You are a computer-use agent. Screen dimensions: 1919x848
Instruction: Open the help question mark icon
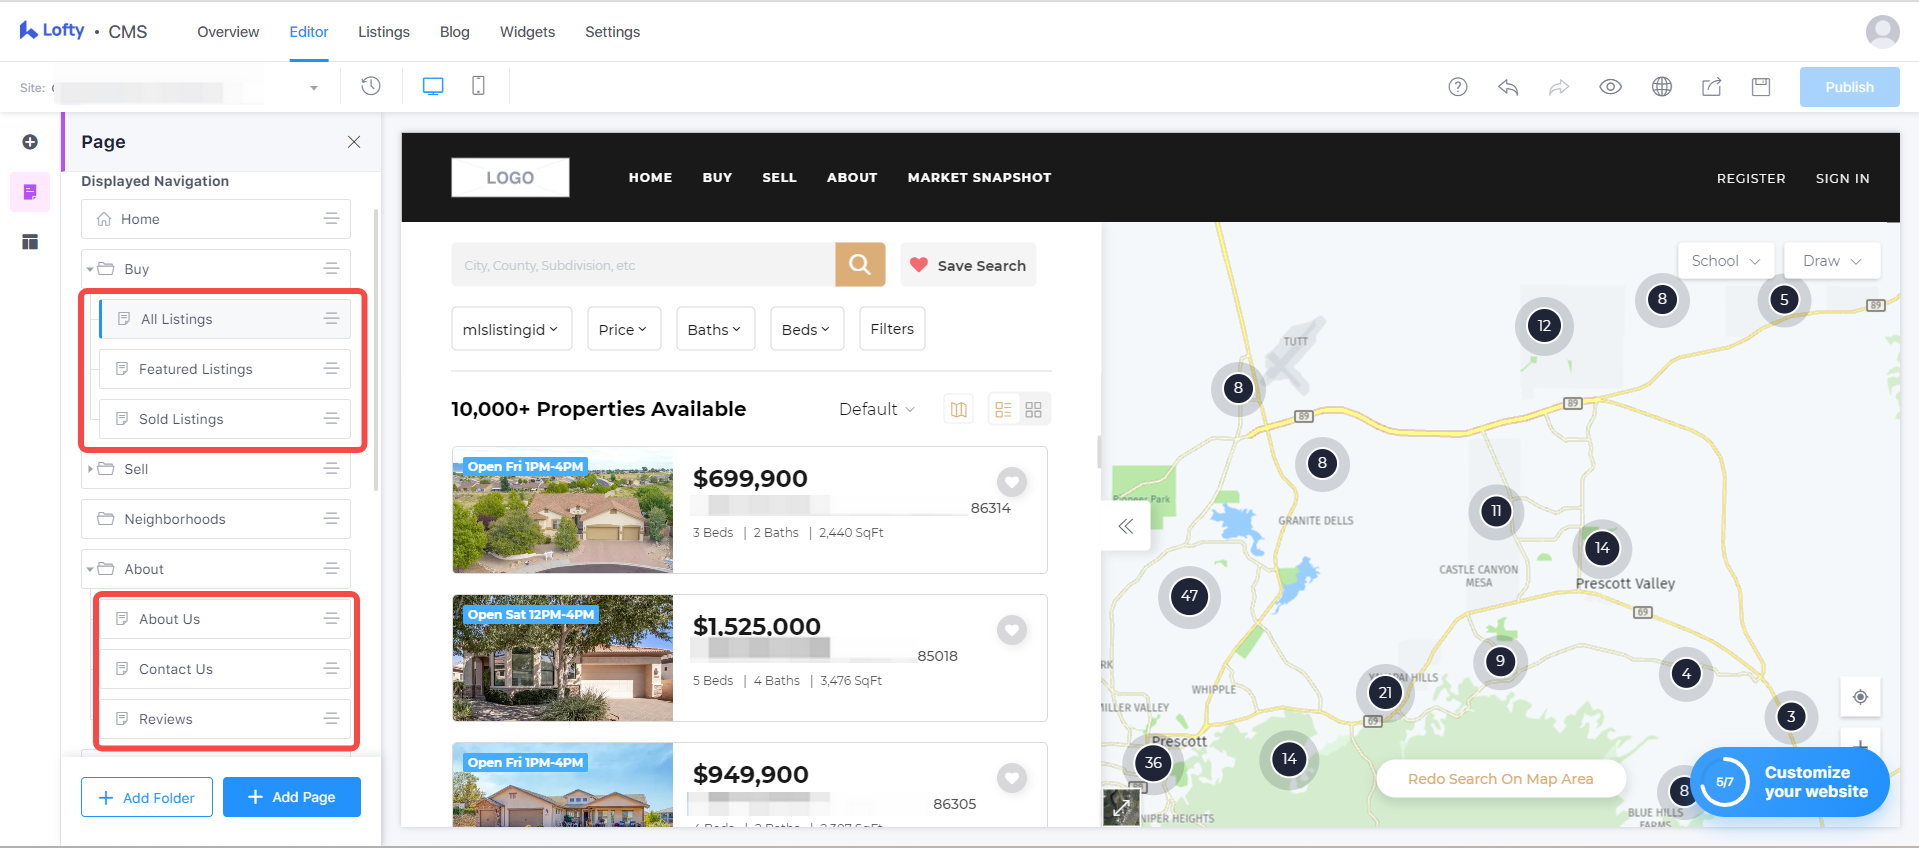point(1458,87)
